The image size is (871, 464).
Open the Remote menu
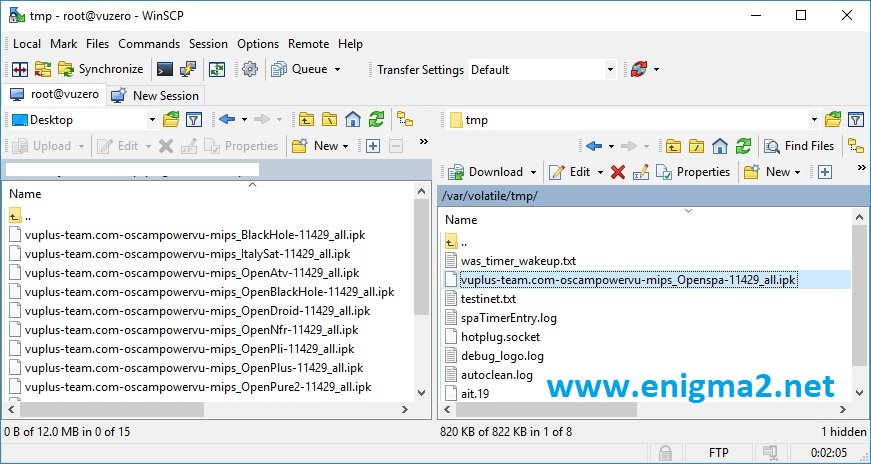coord(308,44)
